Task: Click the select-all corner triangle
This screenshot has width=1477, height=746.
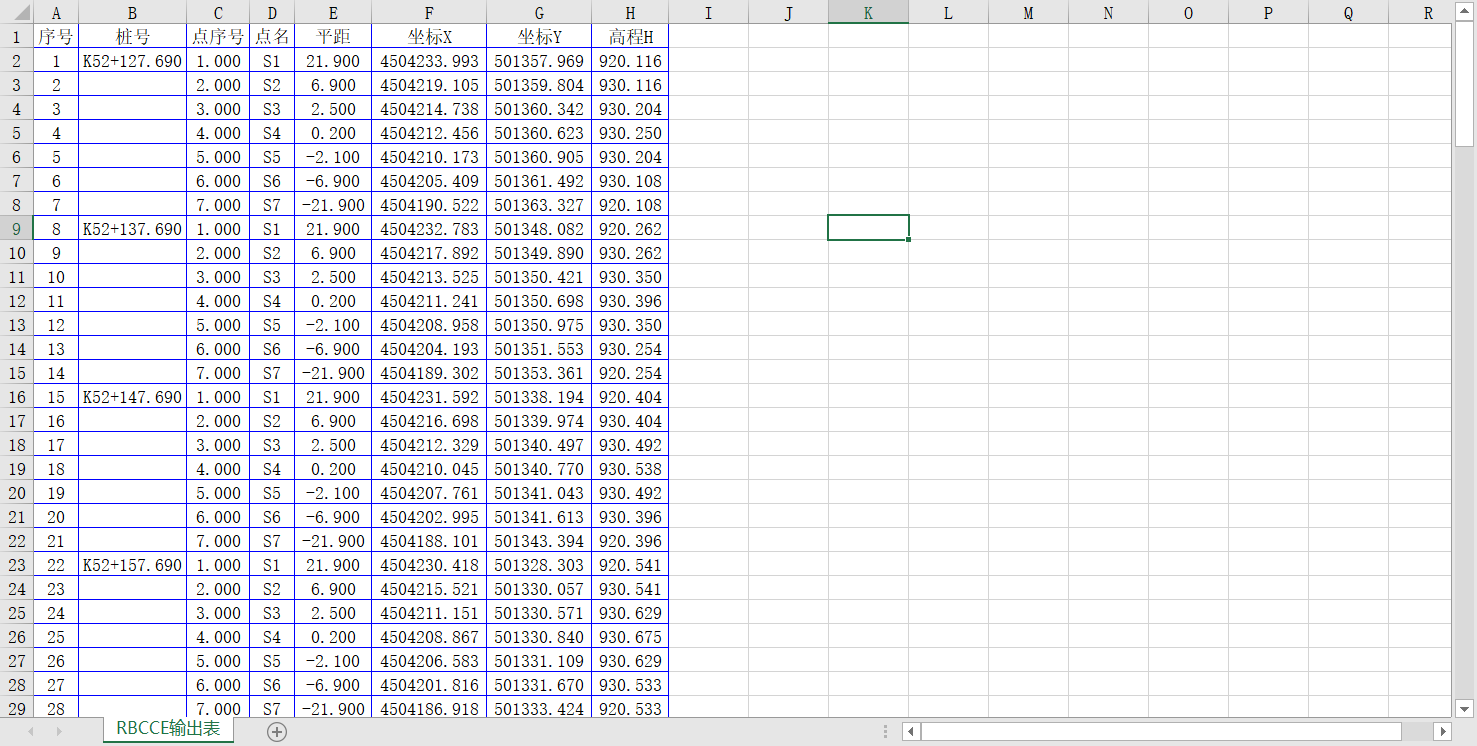Action: (17, 13)
